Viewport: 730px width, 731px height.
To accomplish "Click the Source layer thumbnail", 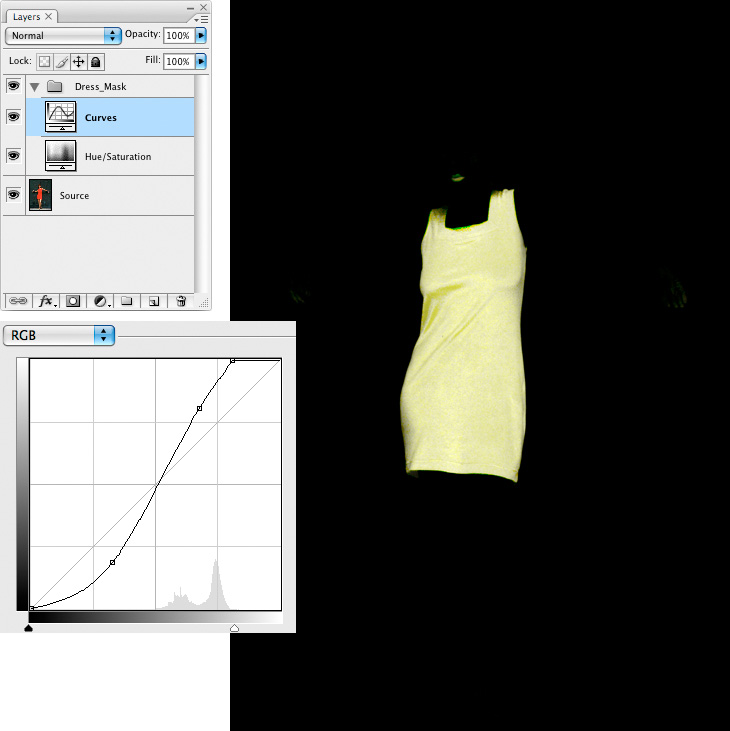I will click(x=41, y=195).
